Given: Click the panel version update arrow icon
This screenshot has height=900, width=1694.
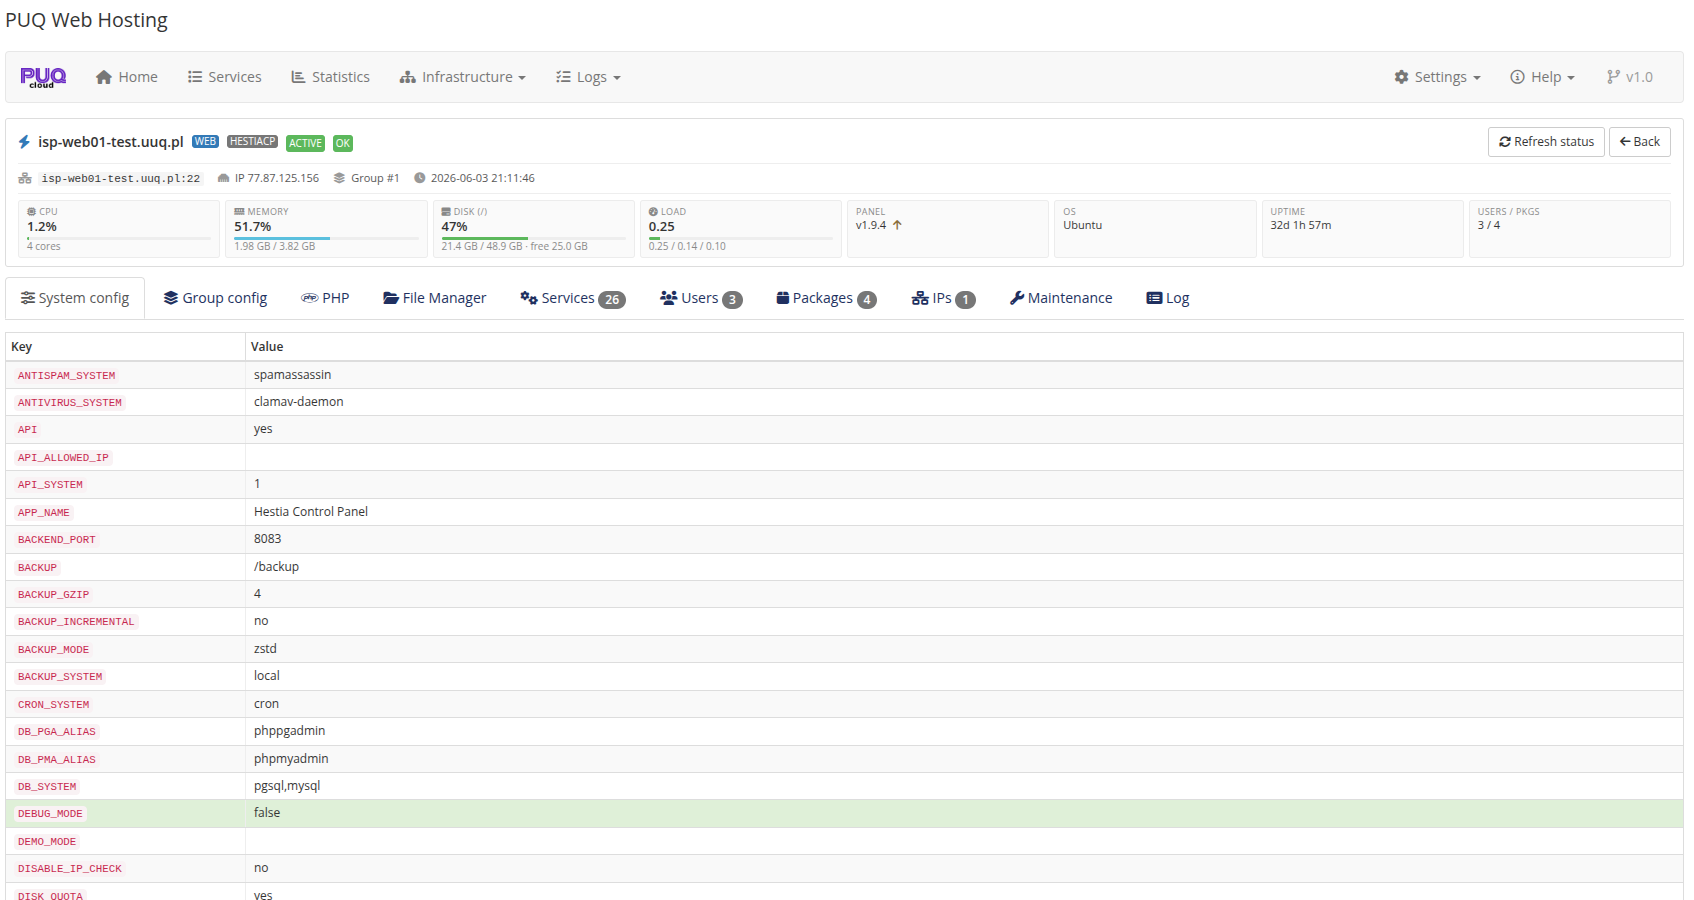Looking at the screenshot, I should [x=897, y=225].
